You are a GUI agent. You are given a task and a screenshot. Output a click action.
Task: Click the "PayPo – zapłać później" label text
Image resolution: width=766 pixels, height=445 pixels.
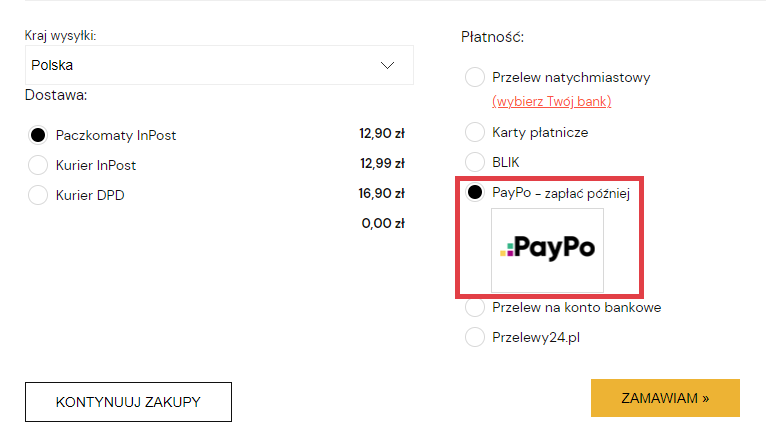pyautogui.click(x=560, y=192)
